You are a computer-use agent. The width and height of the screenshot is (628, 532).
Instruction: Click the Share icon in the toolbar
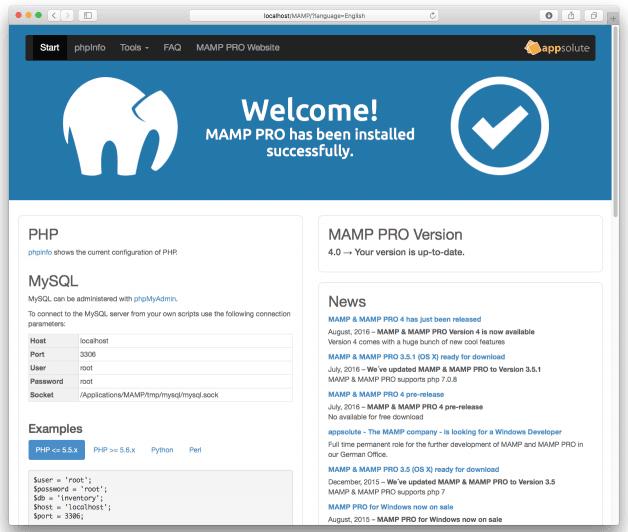571,16
